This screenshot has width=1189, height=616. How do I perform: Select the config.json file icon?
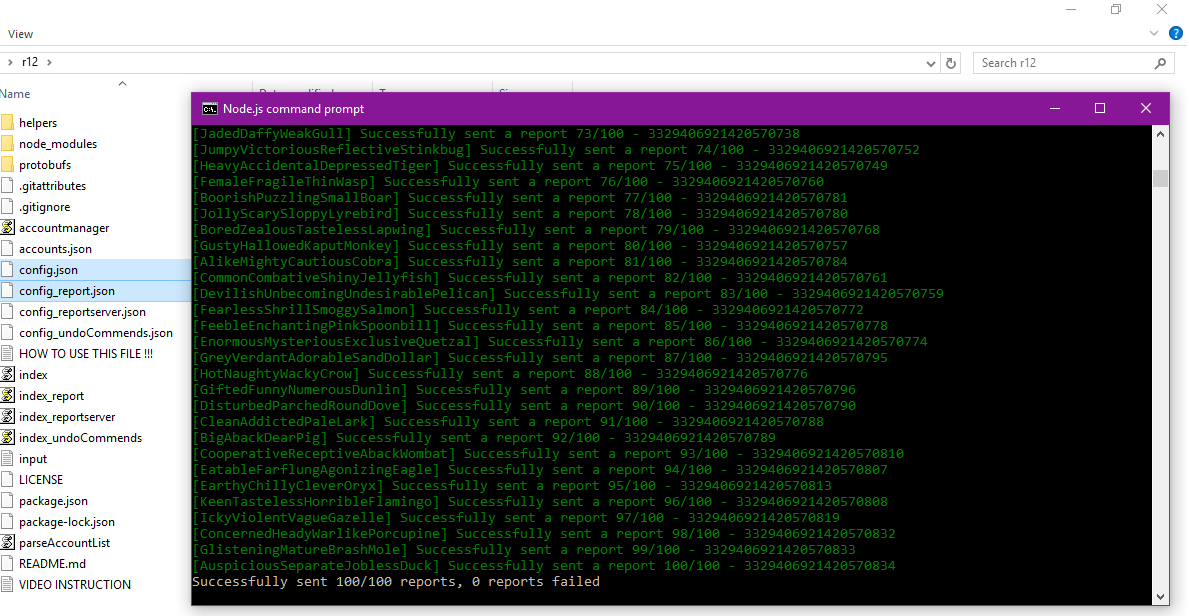8,270
